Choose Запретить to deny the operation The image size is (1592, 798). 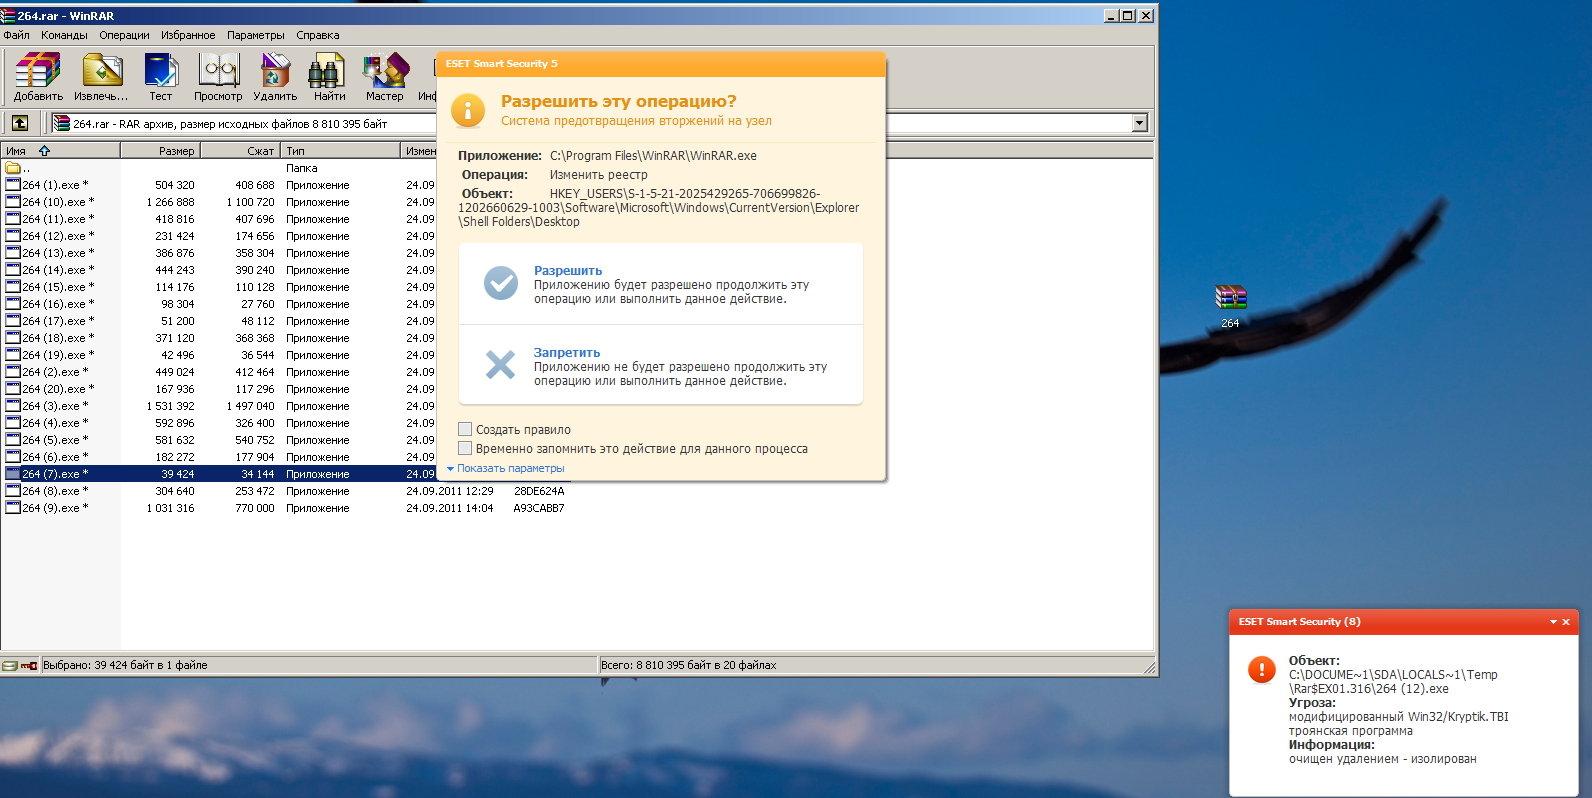660,366
